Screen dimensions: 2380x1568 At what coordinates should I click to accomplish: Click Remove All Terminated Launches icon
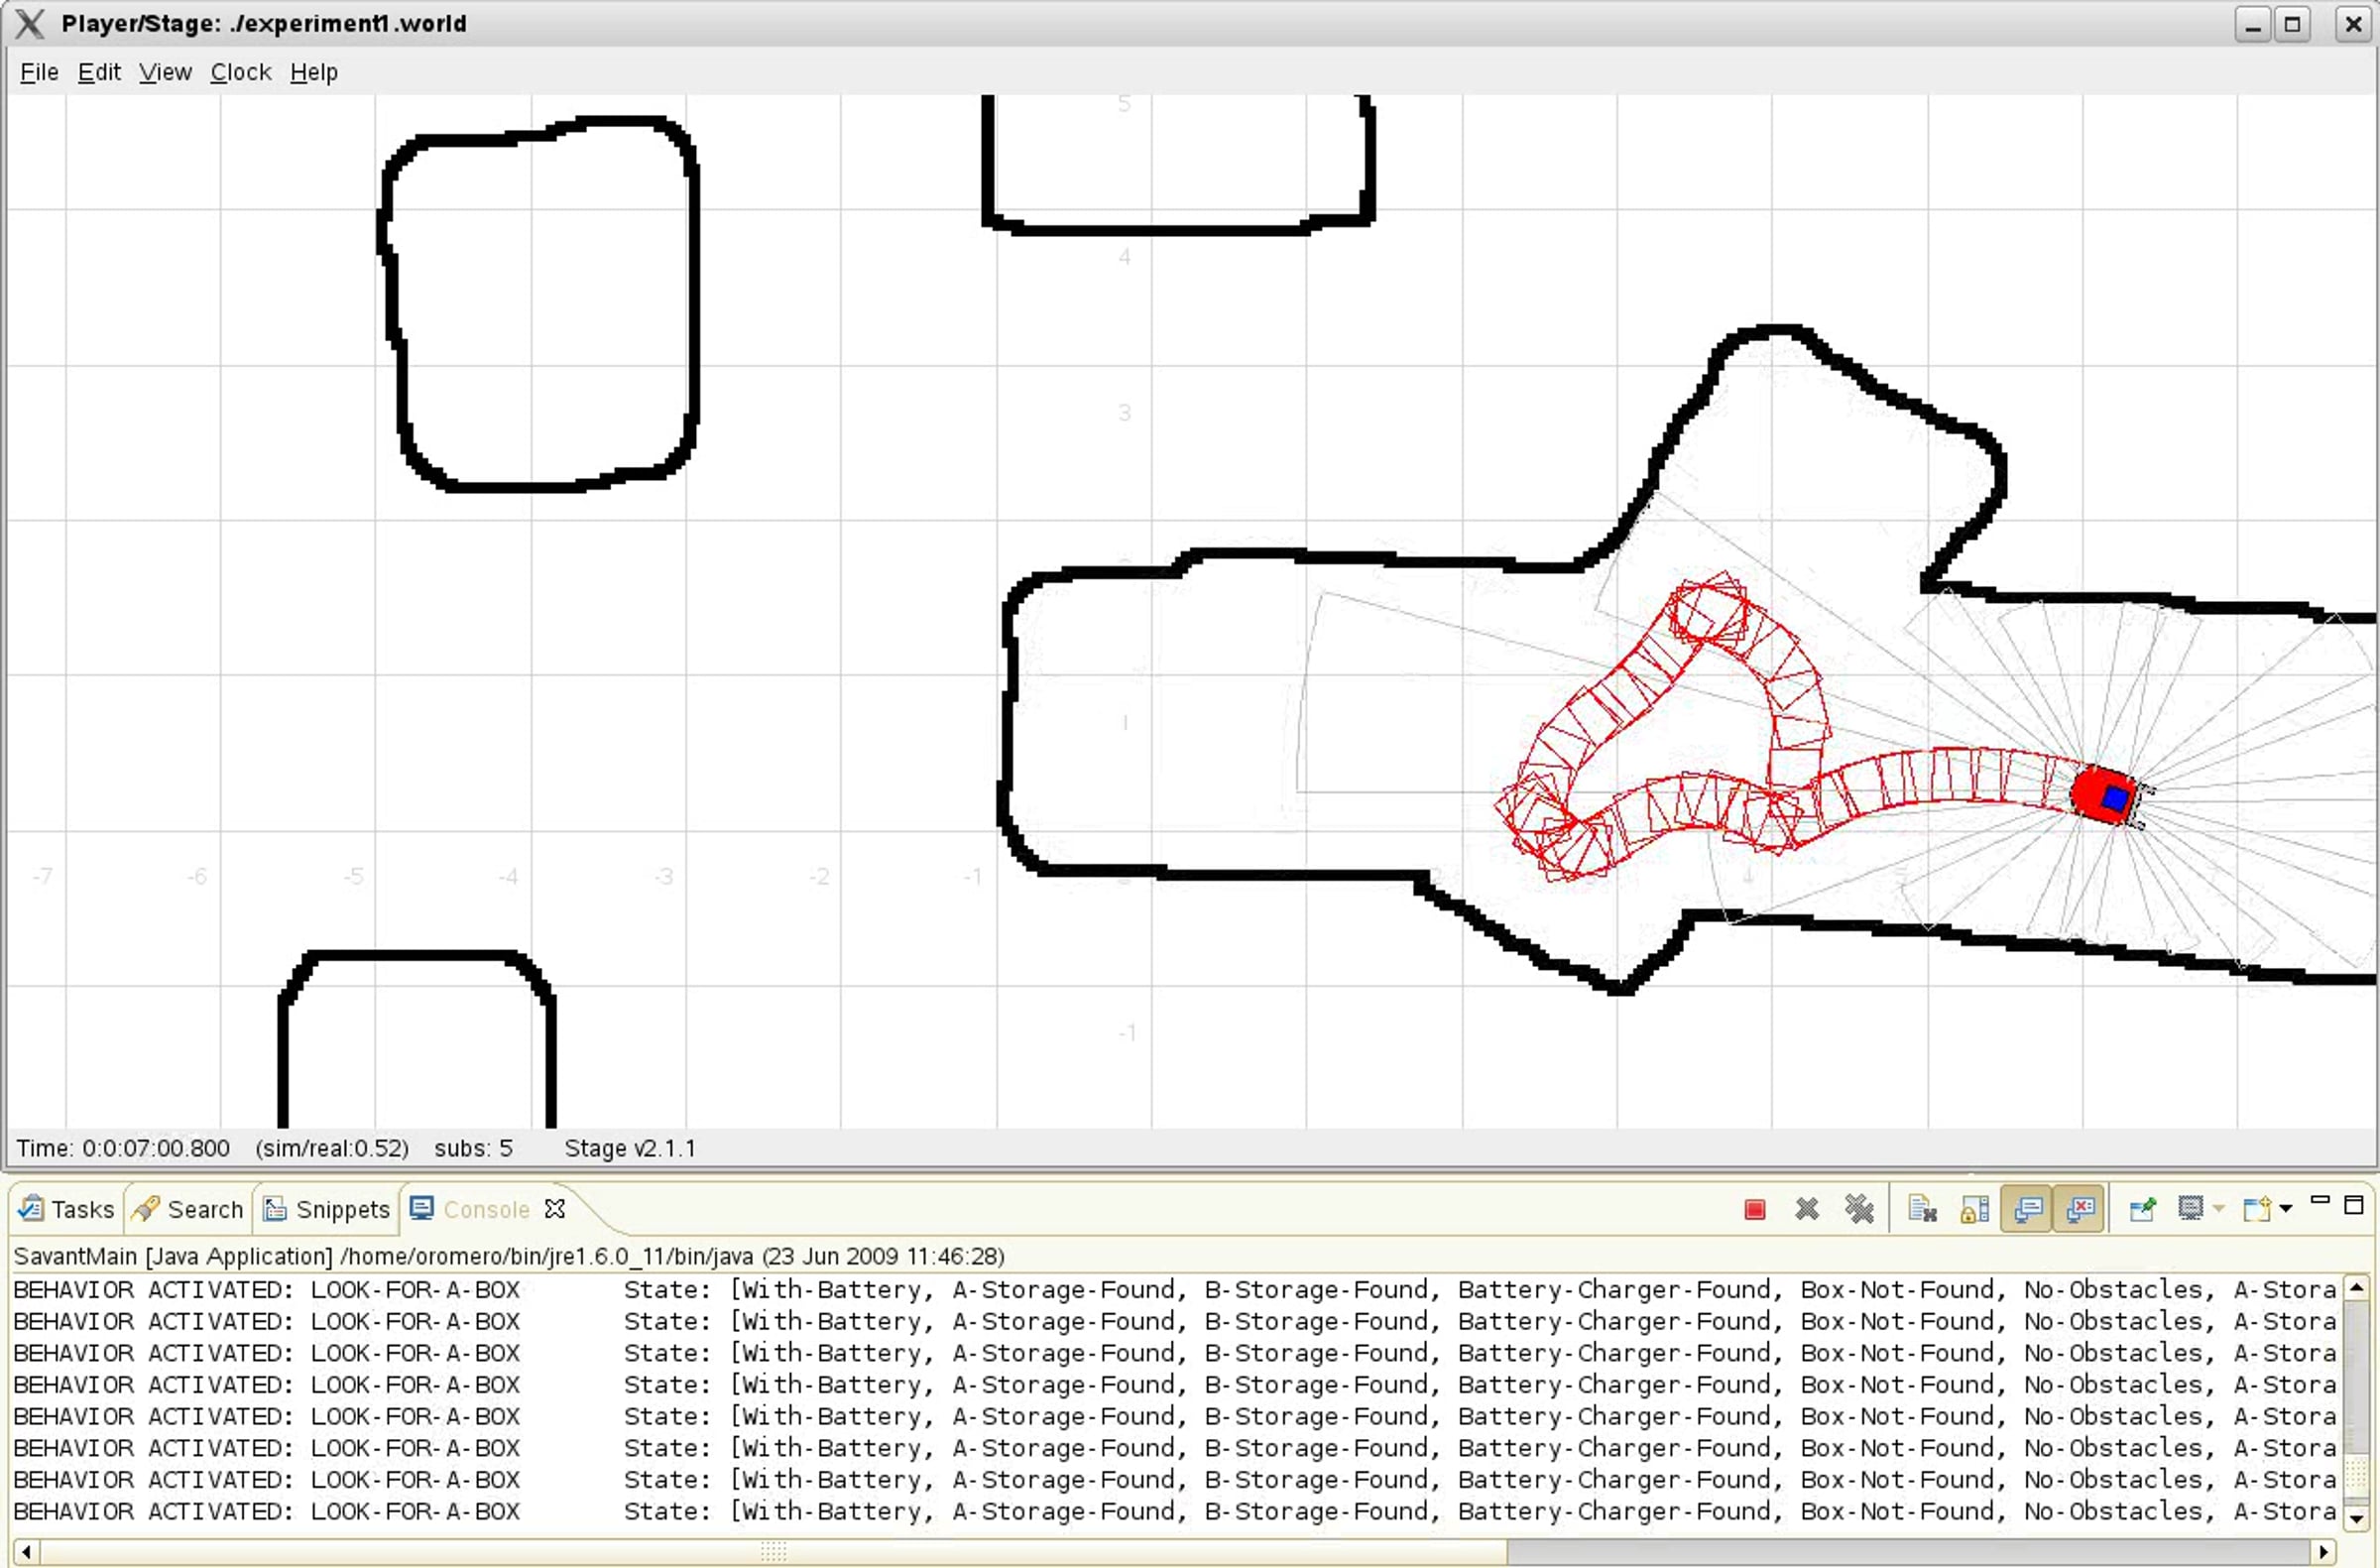1859,1210
